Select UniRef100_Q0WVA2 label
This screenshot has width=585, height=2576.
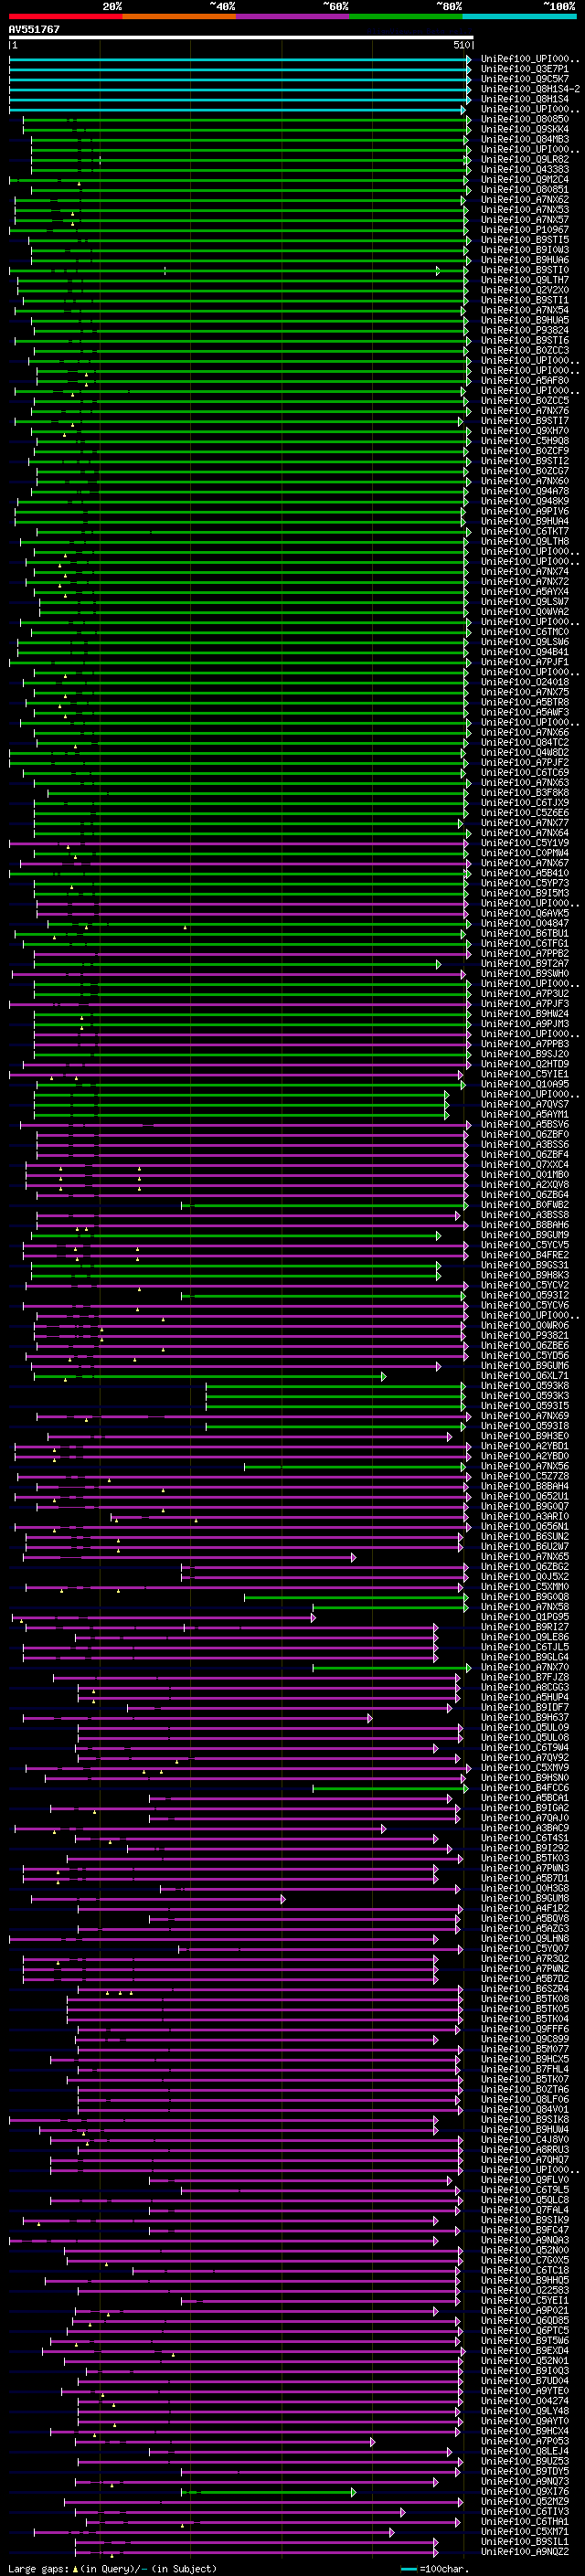pos(525,611)
